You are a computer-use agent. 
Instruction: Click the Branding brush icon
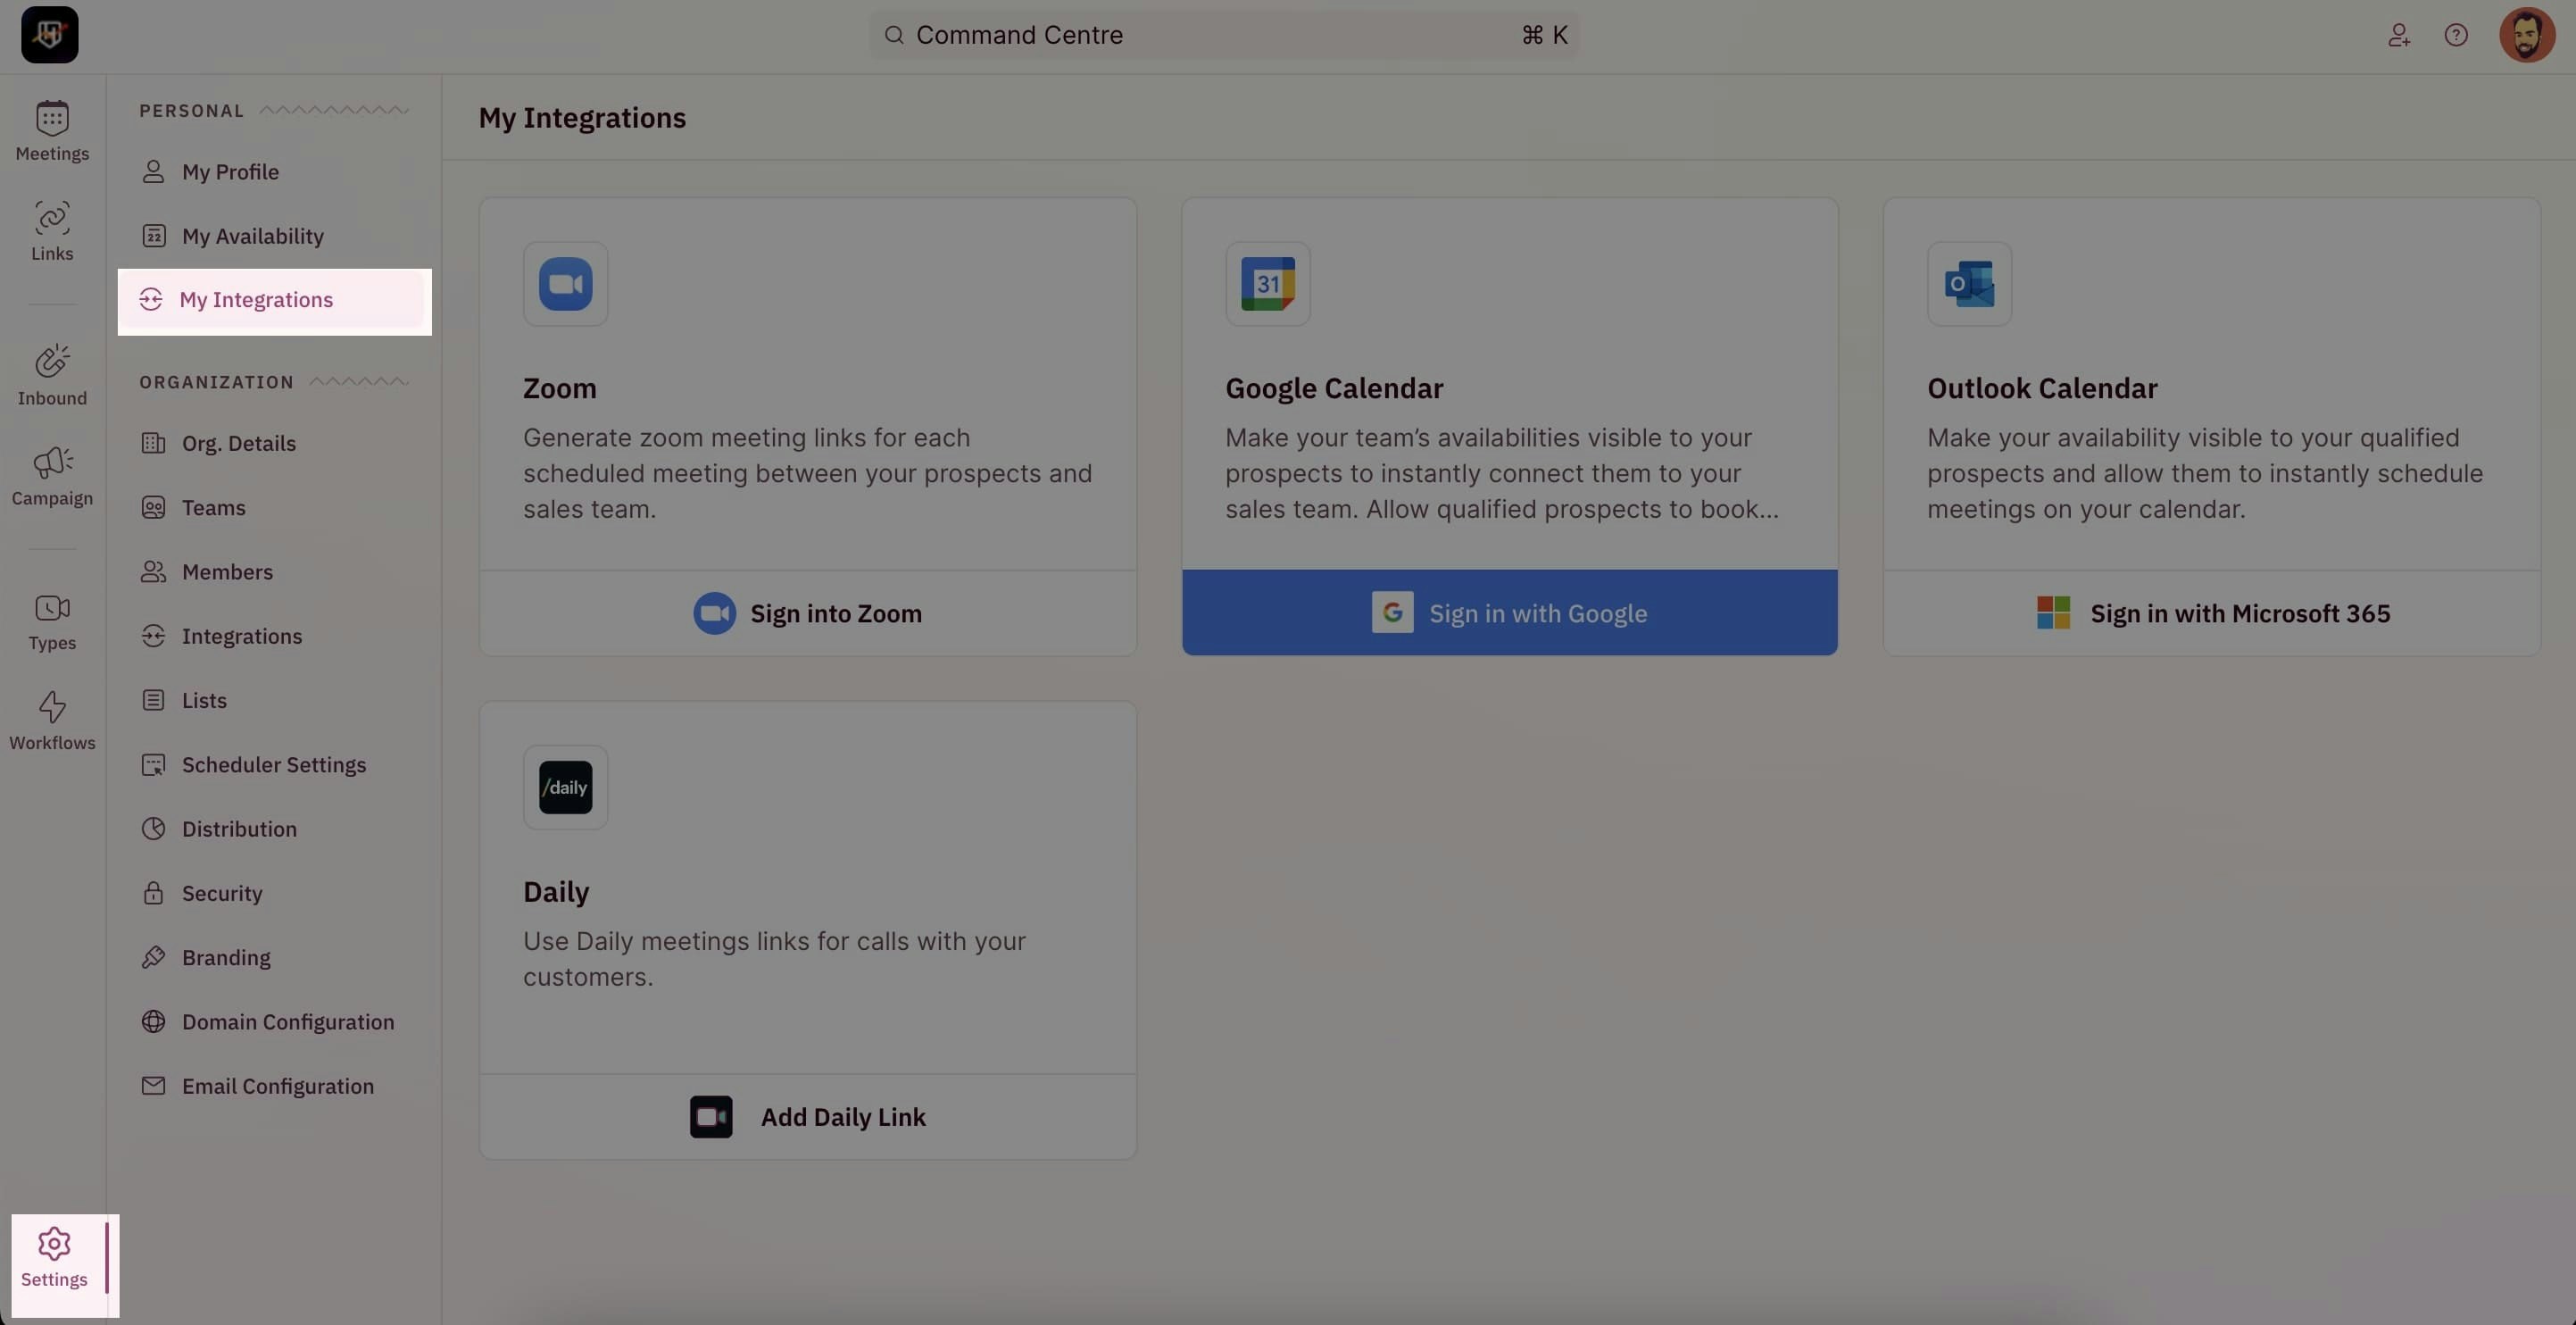[153, 958]
